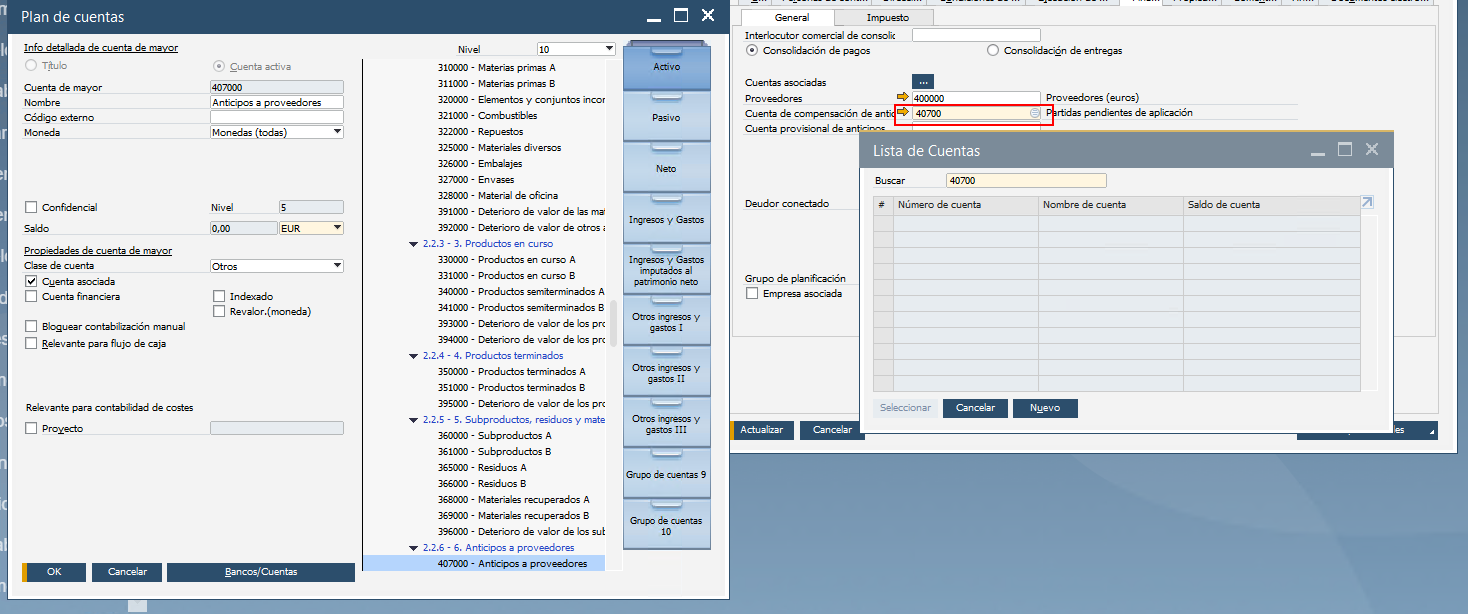
Task: Click the orange link arrow beside Proveedores
Action: pos(903,98)
